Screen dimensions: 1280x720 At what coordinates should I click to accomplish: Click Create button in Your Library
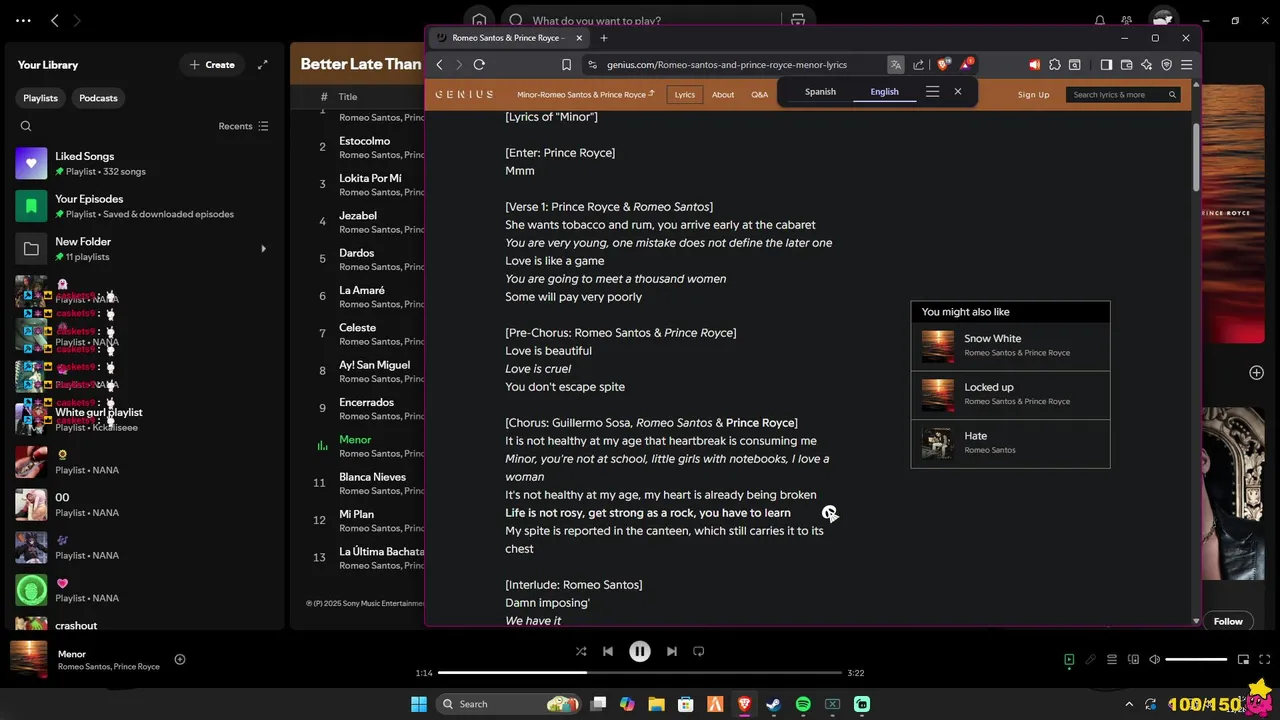coord(212,65)
